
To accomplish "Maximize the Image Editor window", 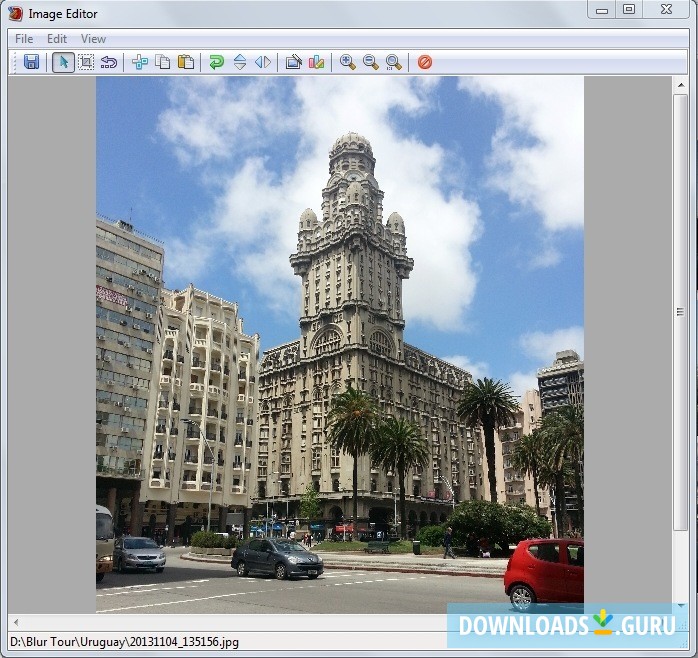I will point(629,10).
